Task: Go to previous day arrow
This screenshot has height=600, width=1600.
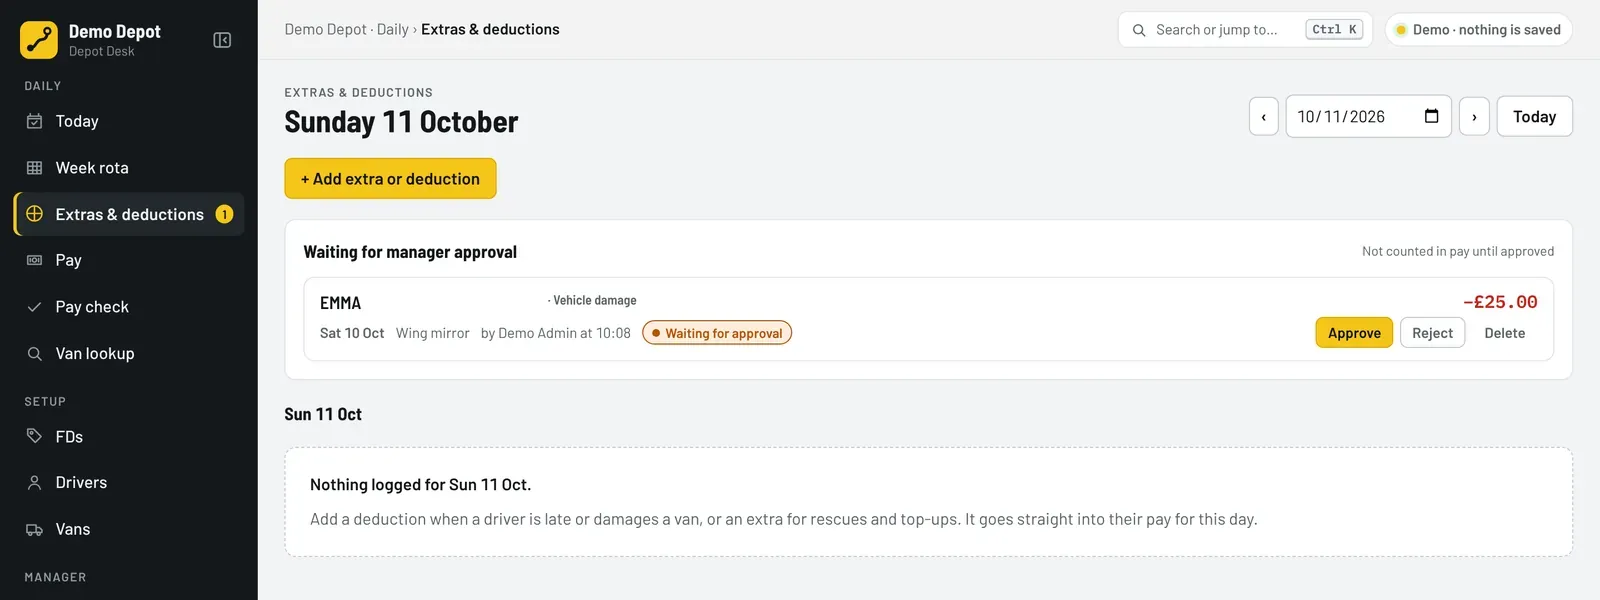Action: (1264, 116)
